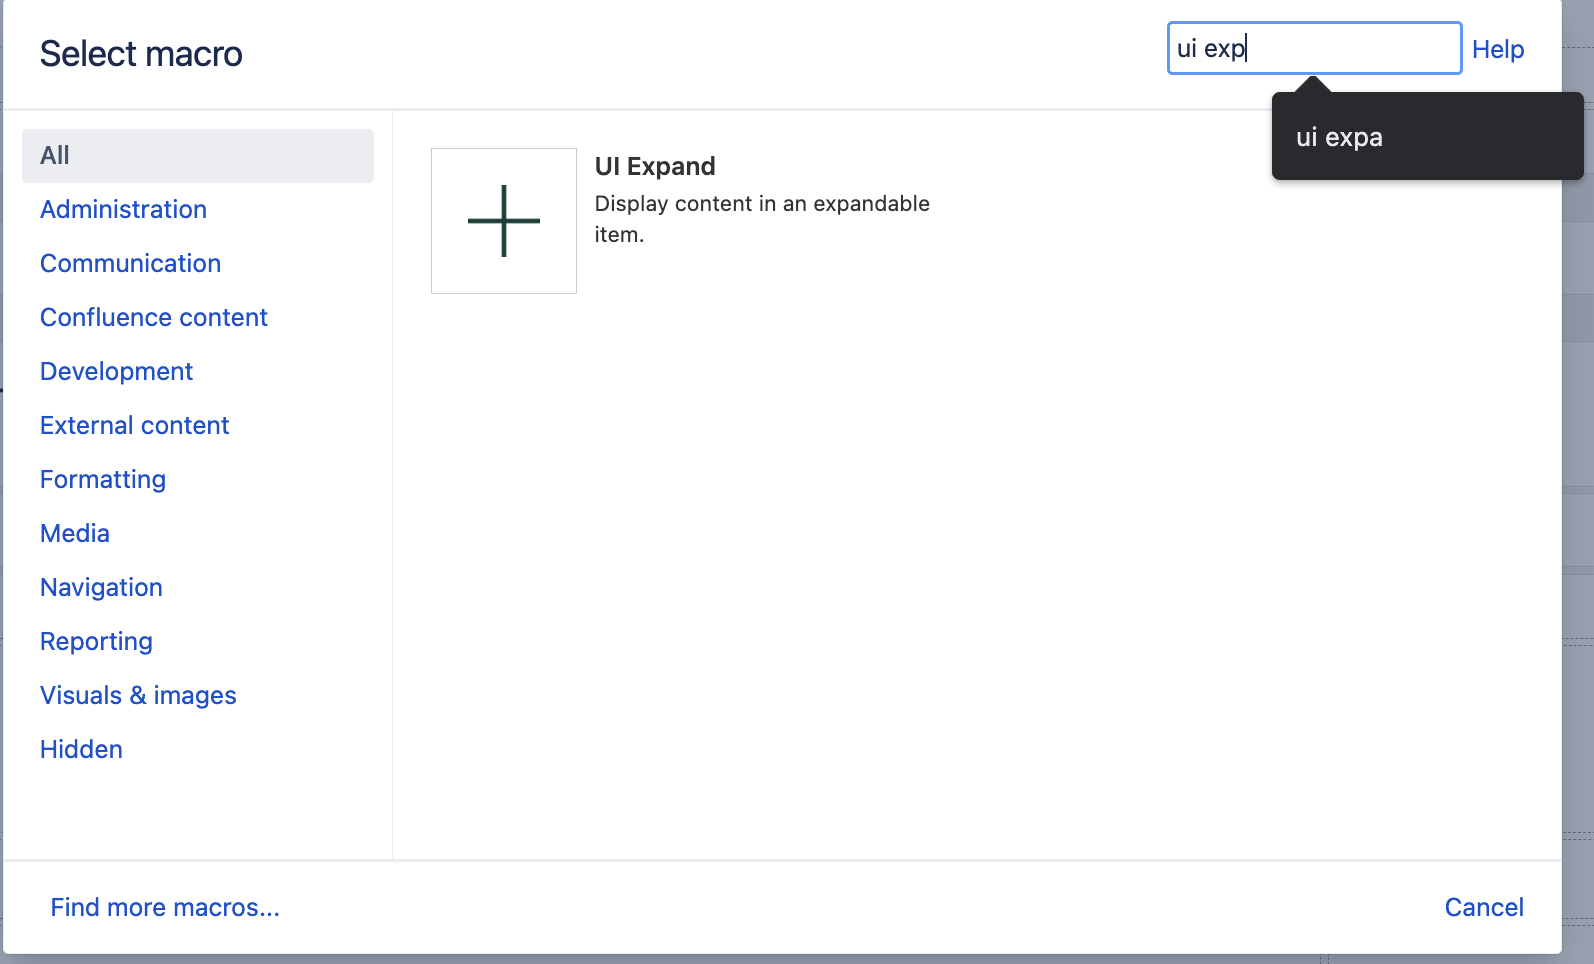
Task: Show Media macros
Action: tap(75, 533)
